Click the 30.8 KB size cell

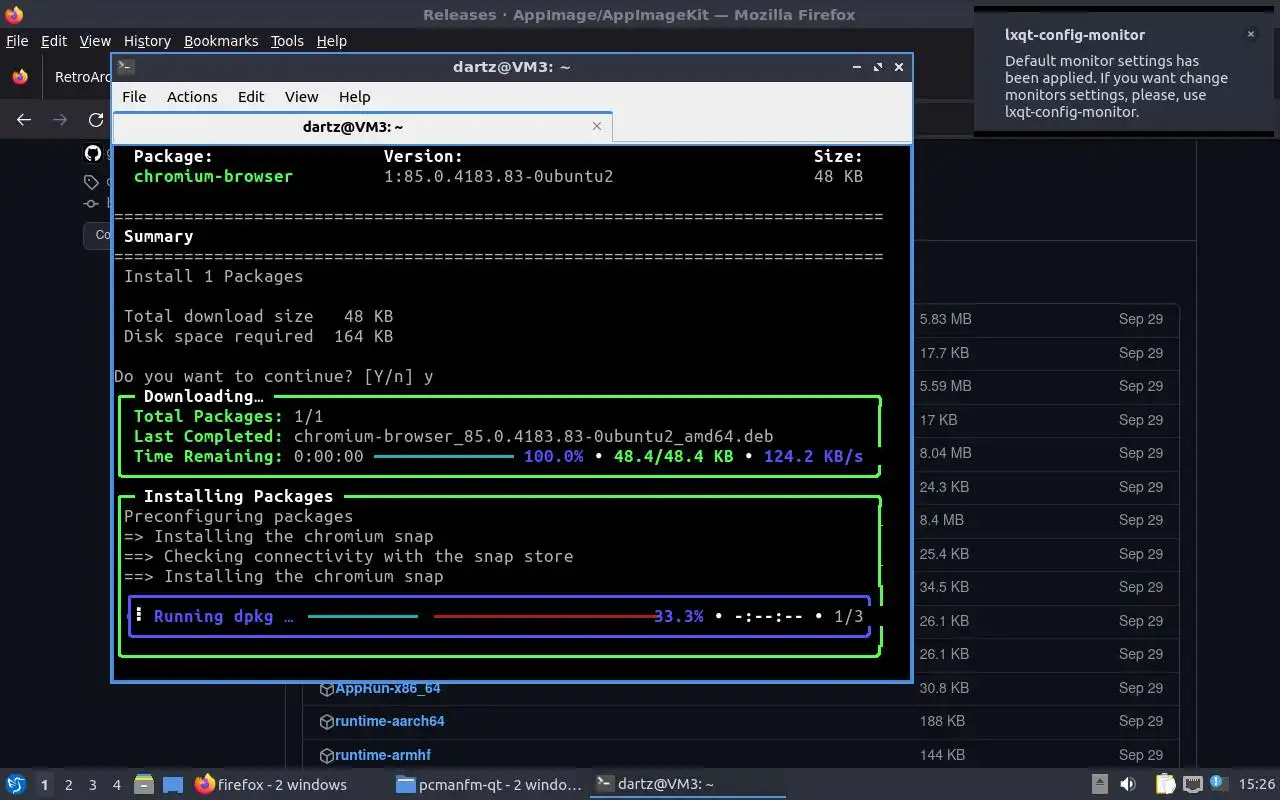click(944, 688)
